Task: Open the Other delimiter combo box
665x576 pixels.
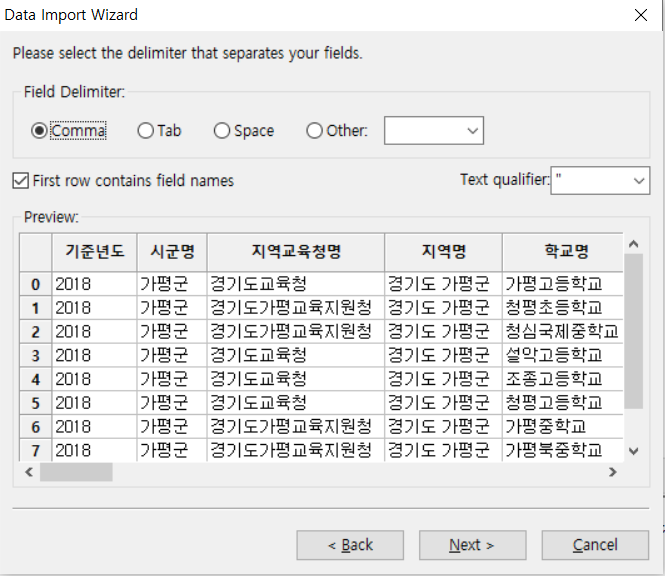Action: [x=433, y=131]
